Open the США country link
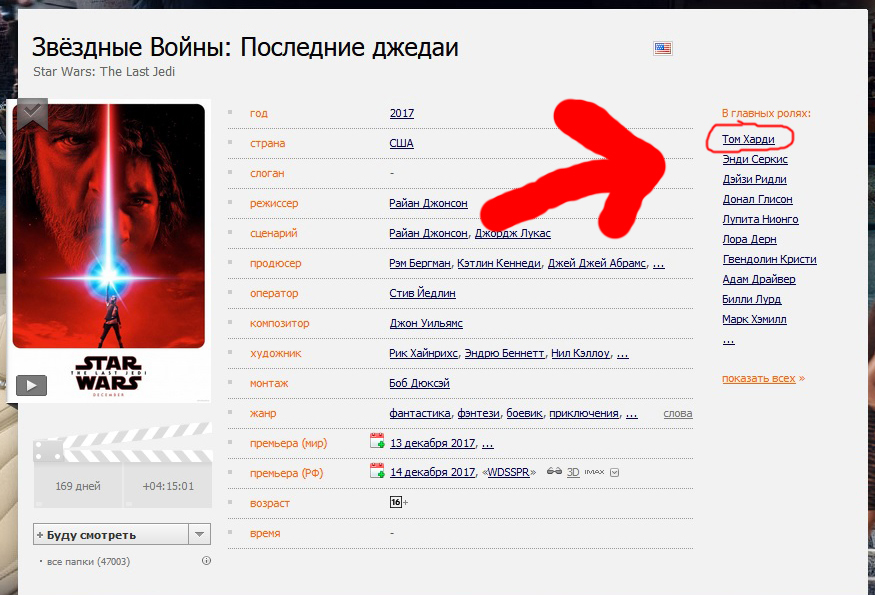875x595 pixels. pyautogui.click(x=401, y=143)
